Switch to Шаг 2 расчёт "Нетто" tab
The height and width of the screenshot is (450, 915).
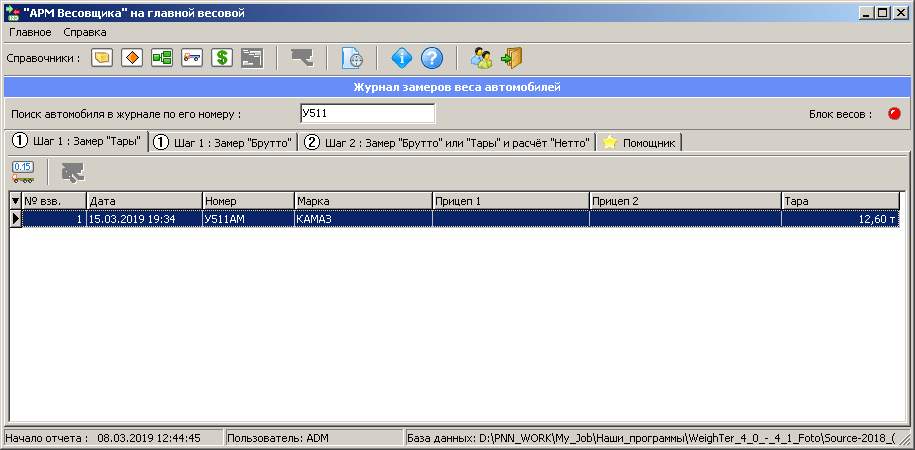pyautogui.click(x=447, y=142)
